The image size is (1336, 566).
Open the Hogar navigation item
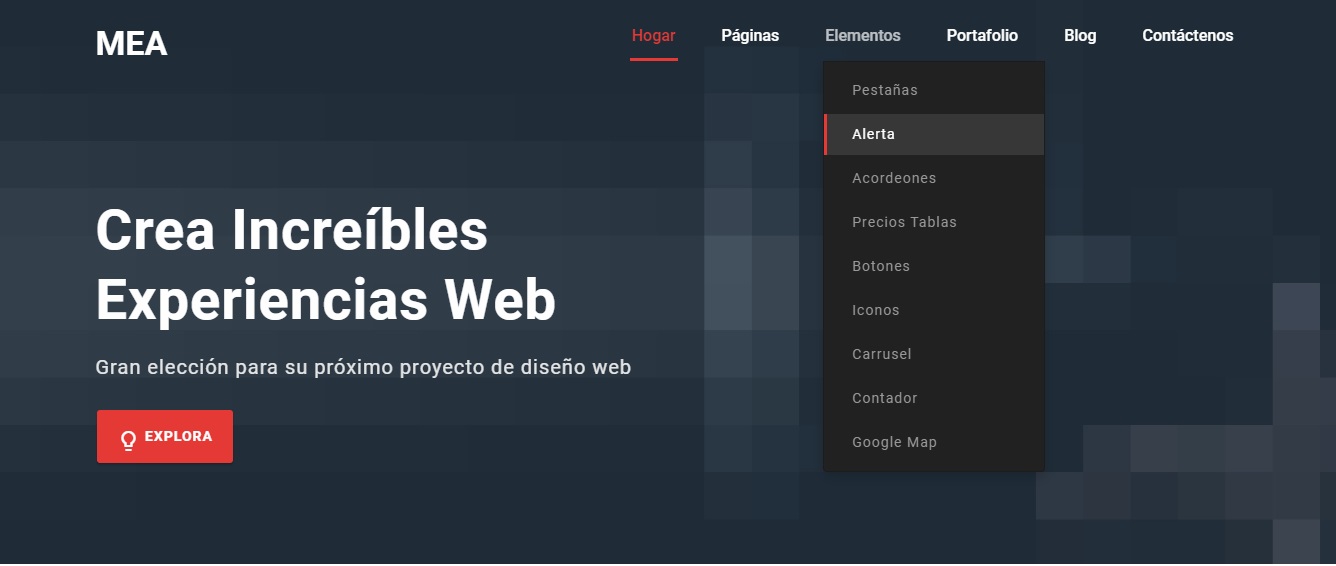(653, 36)
